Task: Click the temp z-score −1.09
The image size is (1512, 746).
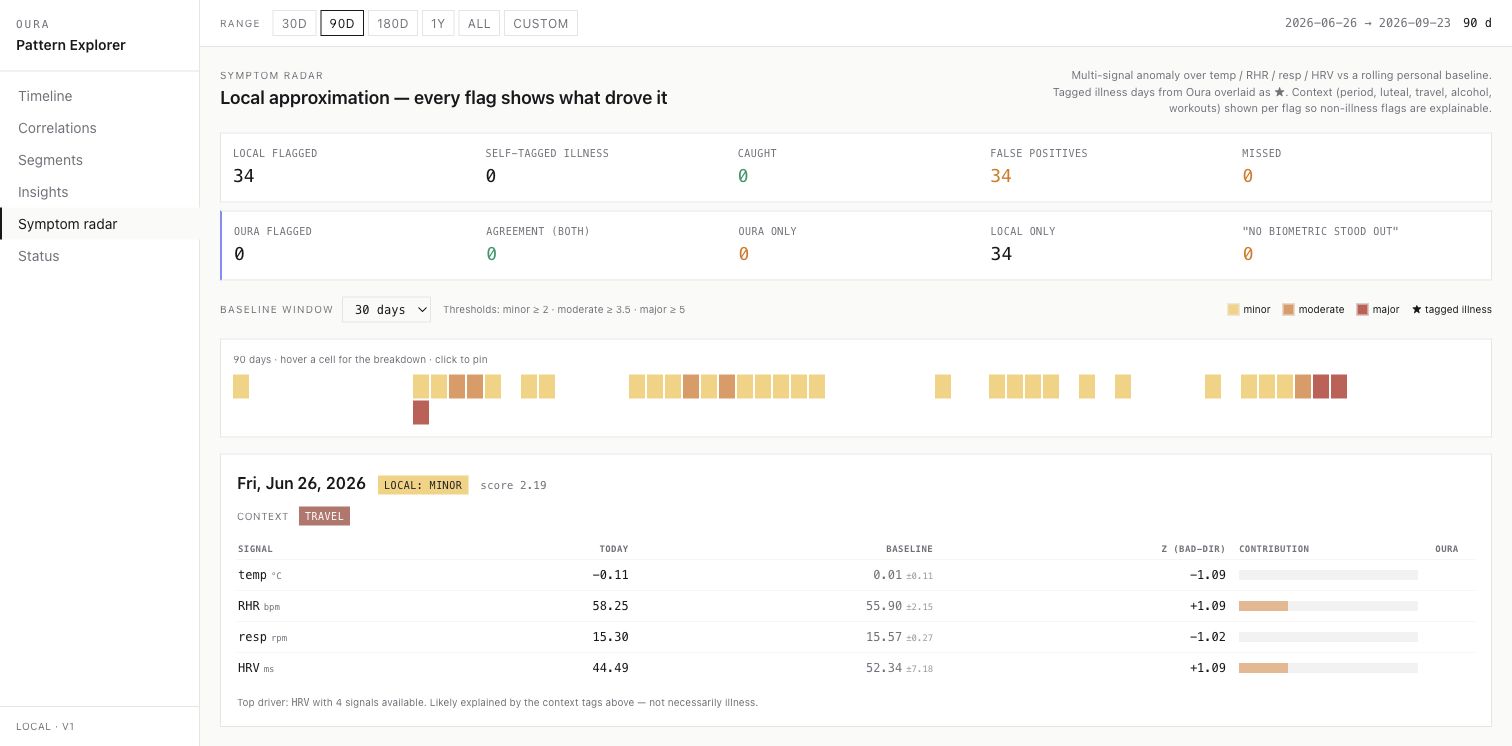Action: 1207,575
